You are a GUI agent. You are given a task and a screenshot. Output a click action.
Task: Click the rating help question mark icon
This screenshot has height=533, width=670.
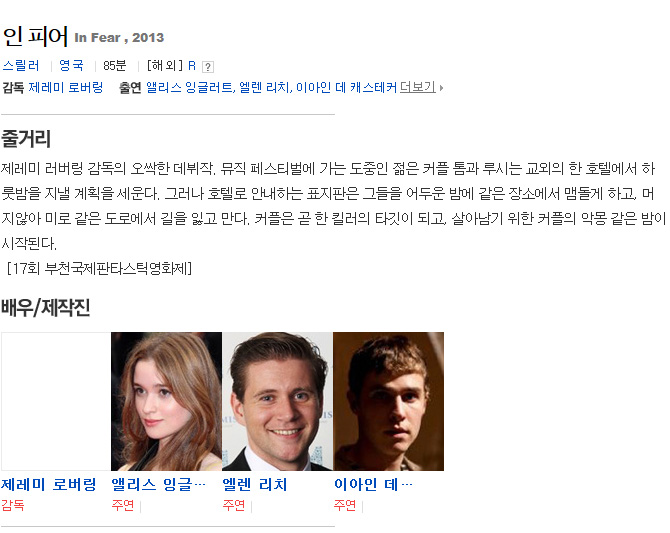point(208,67)
